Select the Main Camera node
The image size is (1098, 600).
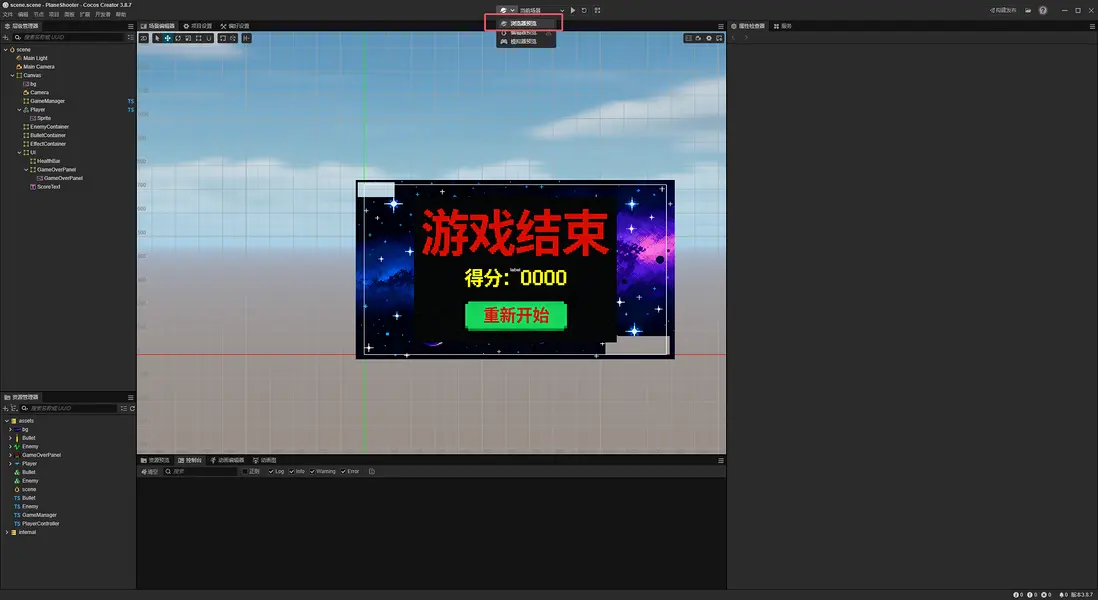[39, 67]
